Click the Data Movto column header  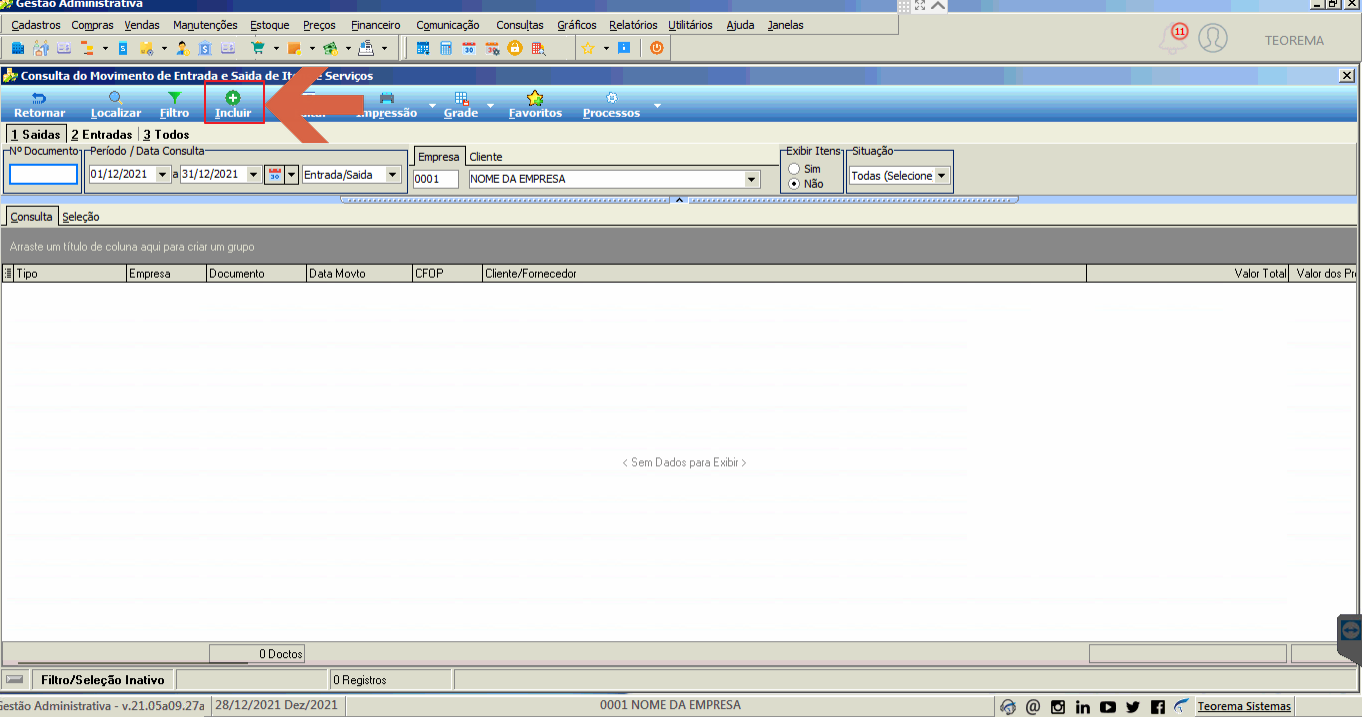[x=359, y=273]
